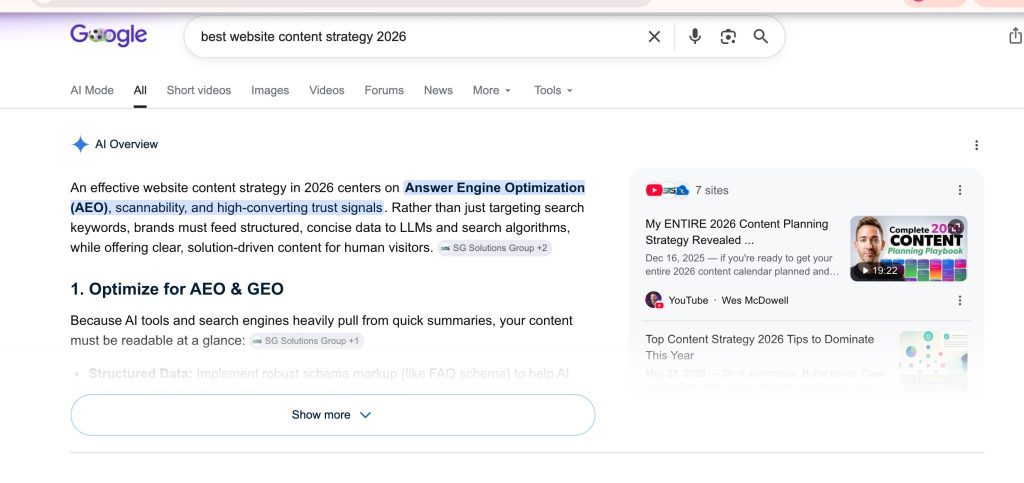This screenshot has width=1024, height=483.
Task: Open the SG Solutions Group +1 citation chip
Action: click(306, 341)
